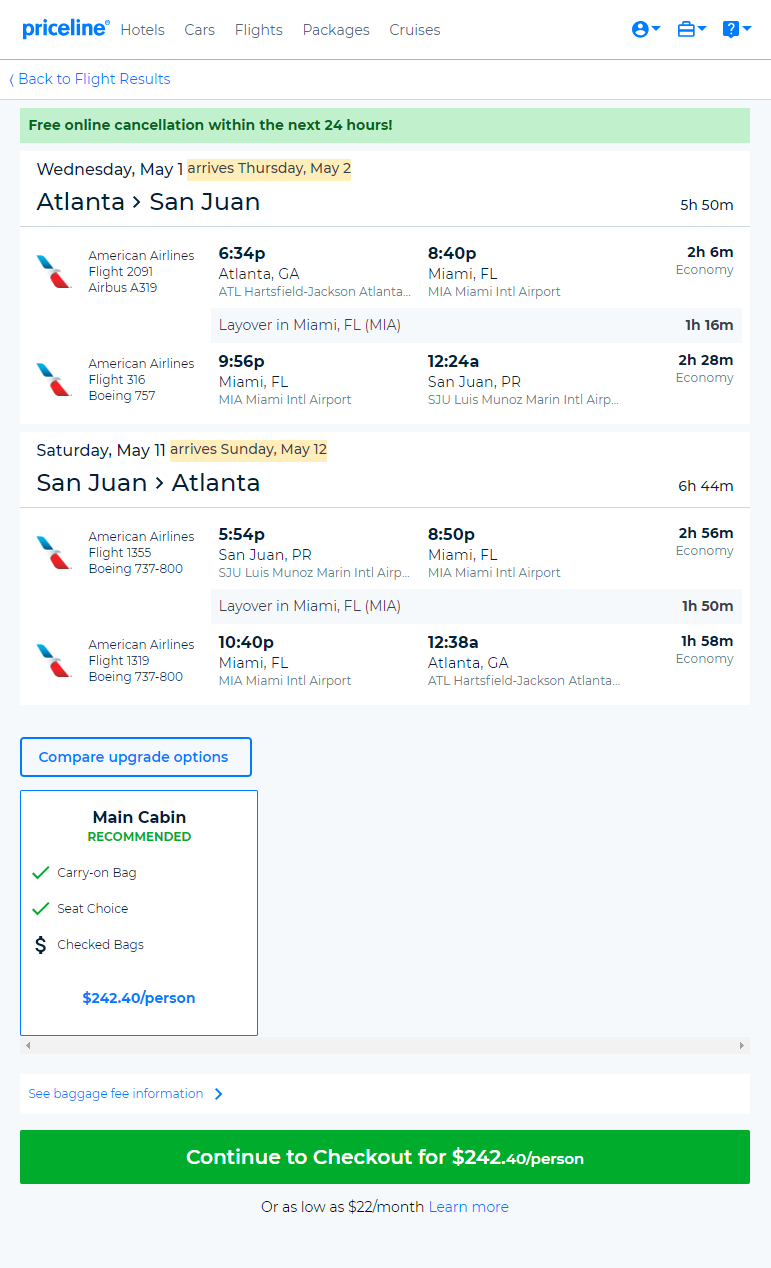Click American Airlines logo for Flight 2091
Screen dimensions: 771x1268
pyautogui.click(x=54, y=271)
